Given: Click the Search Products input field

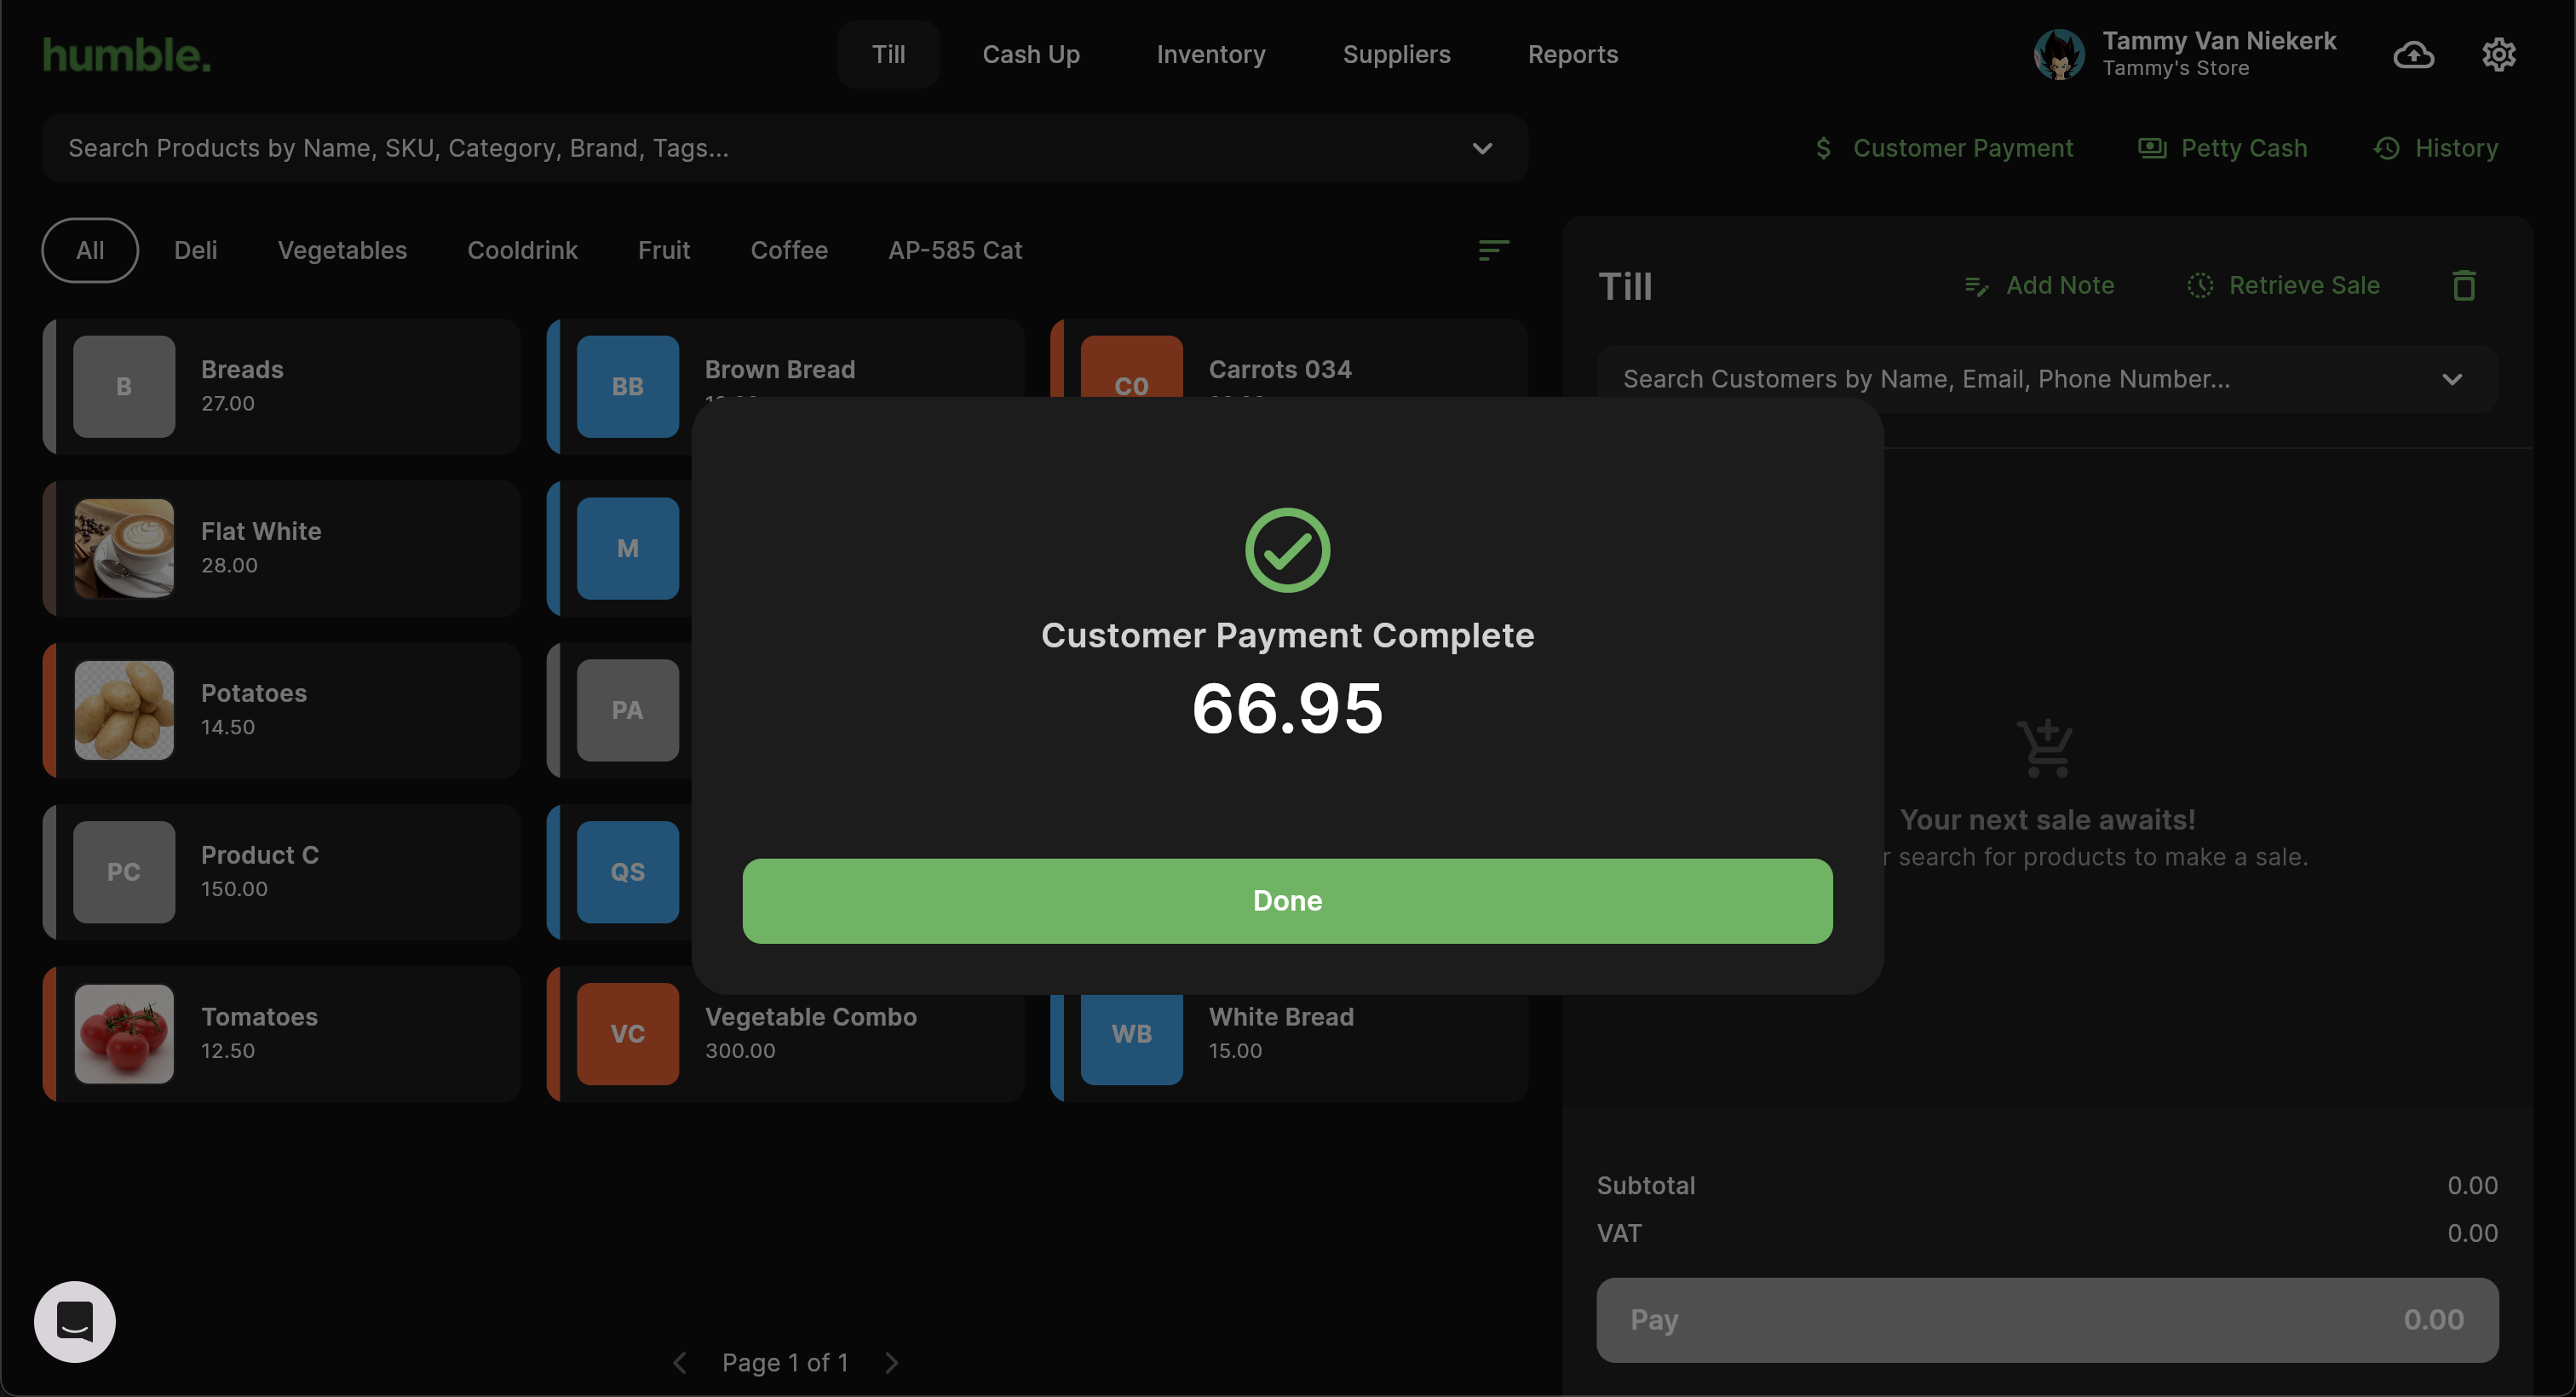Looking at the screenshot, I should (785, 148).
